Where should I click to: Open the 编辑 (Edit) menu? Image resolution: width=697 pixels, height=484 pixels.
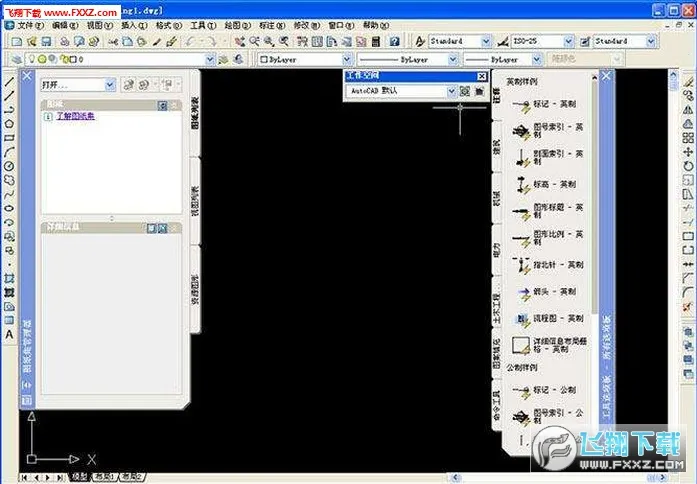click(x=65, y=25)
